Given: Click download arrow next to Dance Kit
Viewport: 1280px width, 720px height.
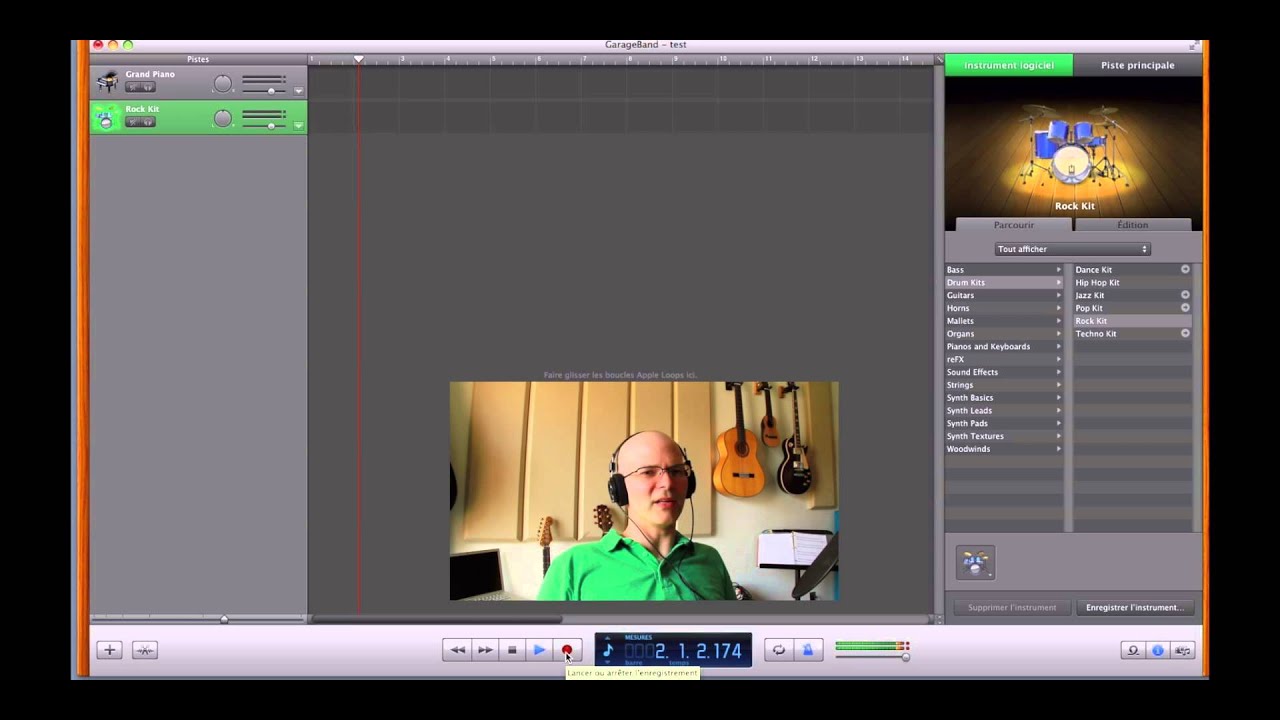Looking at the screenshot, I should click(x=1185, y=269).
